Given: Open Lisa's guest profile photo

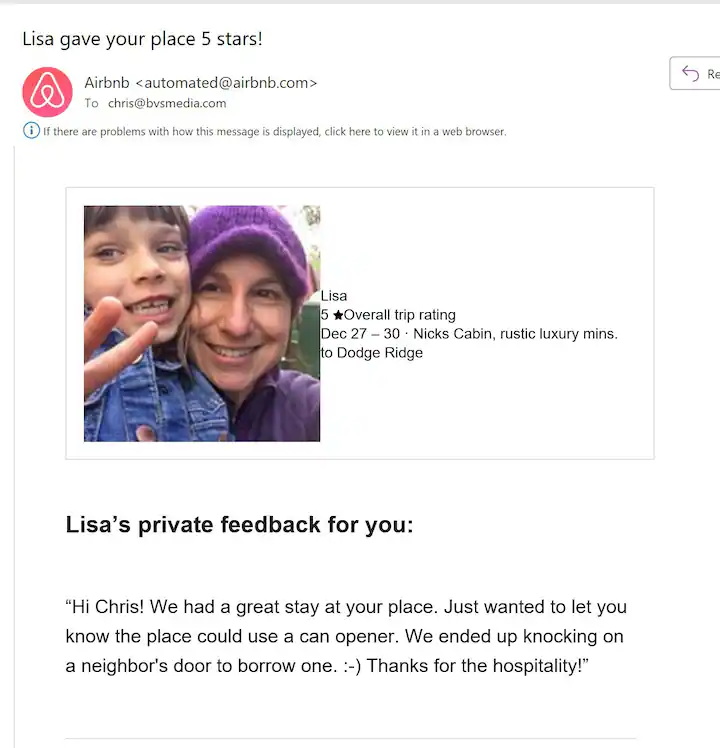Looking at the screenshot, I should click(x=201, y=323).
